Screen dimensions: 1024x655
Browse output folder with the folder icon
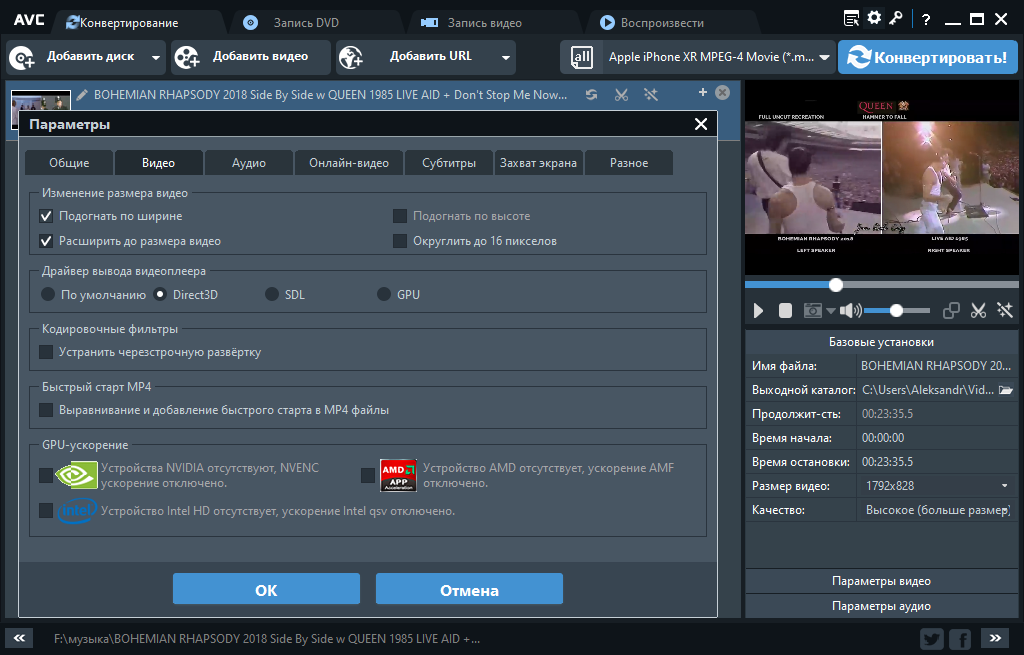click(1006, 390)
